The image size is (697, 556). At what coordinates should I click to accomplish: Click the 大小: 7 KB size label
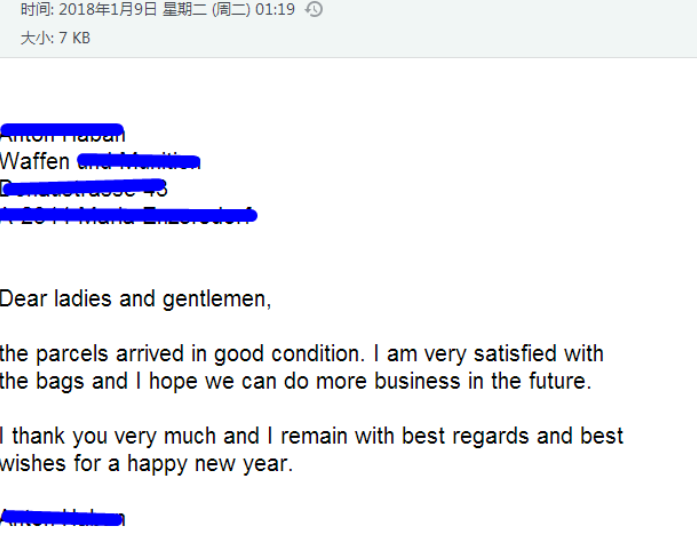tap(56, 38)
